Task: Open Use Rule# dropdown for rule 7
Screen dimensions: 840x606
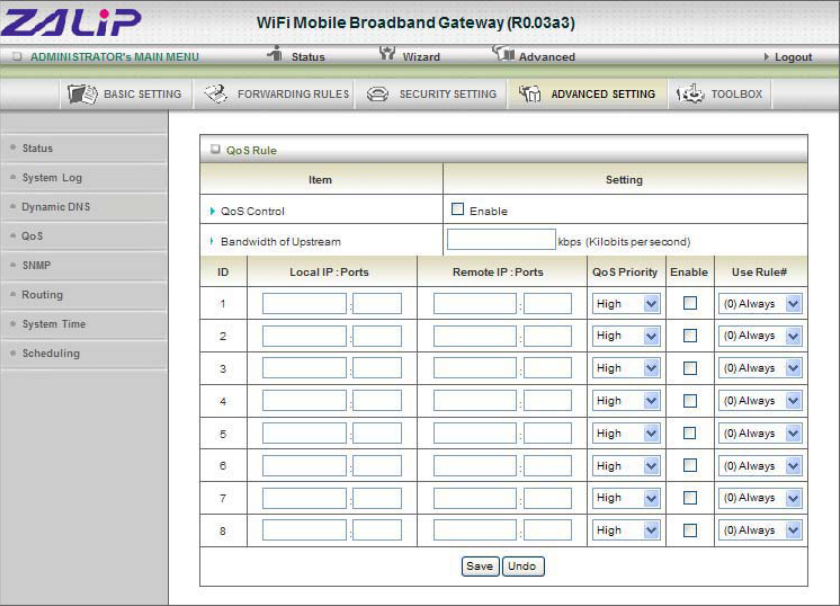Action: (x=760, y=498)
